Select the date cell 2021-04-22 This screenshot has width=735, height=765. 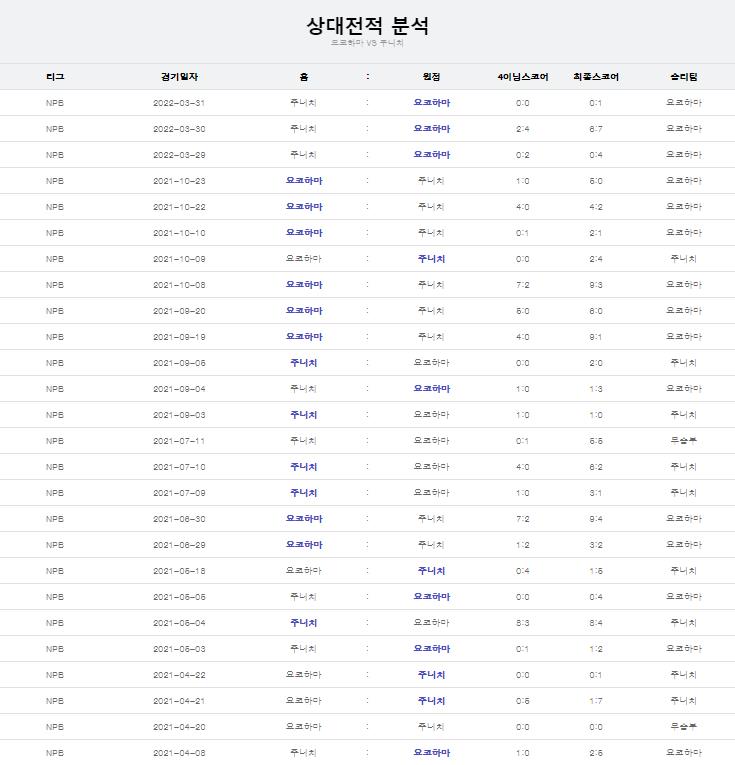[x=179, y=675]
